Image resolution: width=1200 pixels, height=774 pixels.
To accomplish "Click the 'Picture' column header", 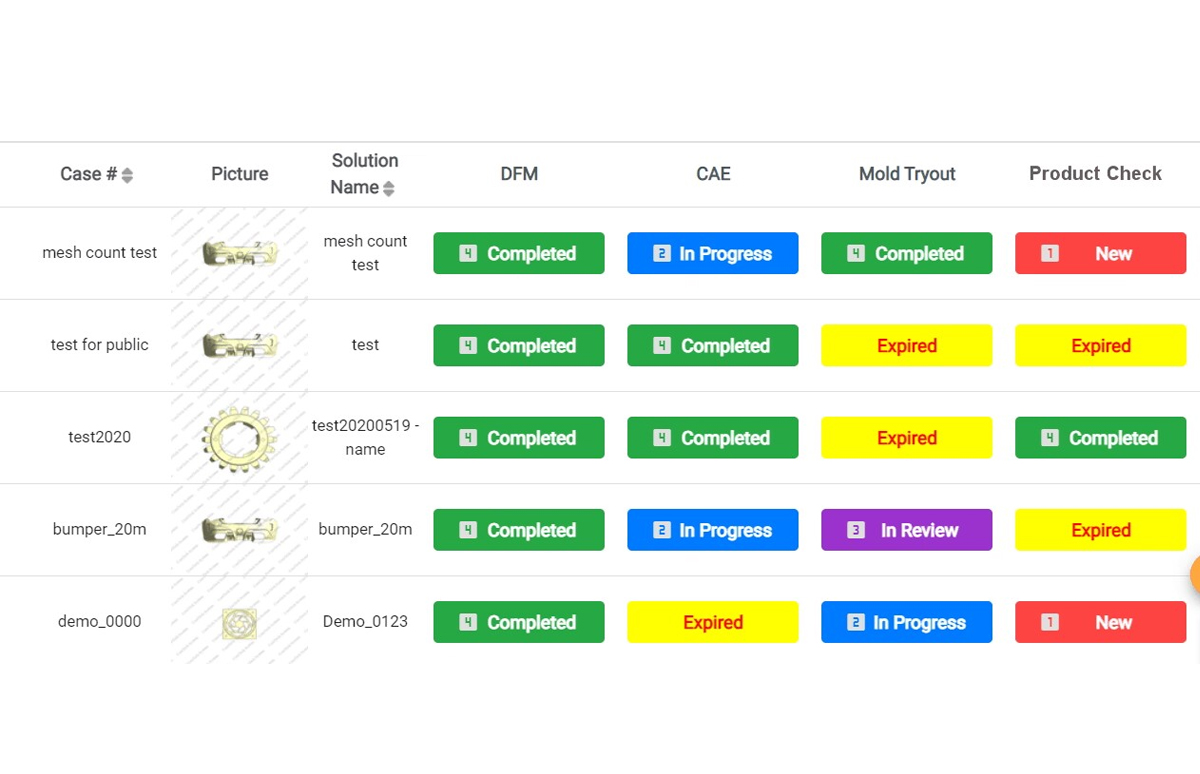I will click(x=240, y=174).
